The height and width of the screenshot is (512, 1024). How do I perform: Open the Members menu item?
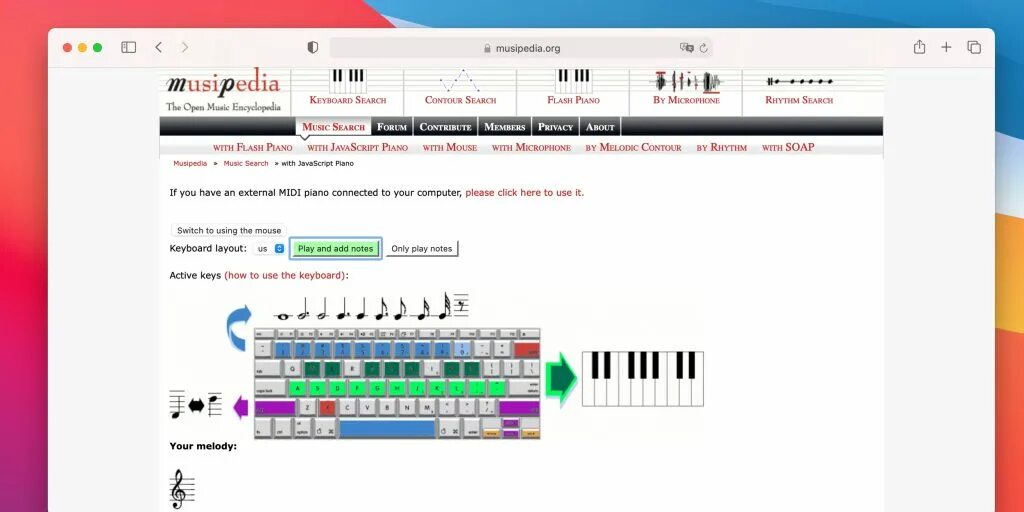click(x=505, y=127)
